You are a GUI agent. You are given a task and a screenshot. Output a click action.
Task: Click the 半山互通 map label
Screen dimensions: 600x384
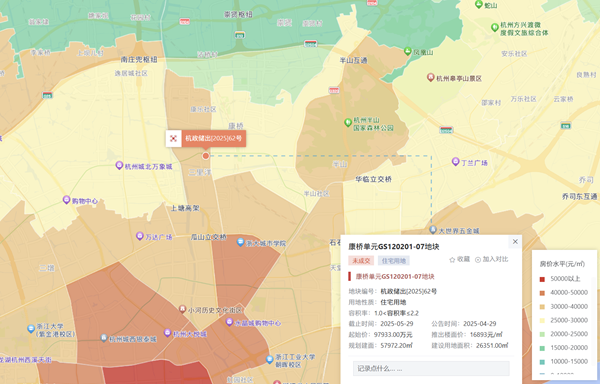pyautogui.click(x=354, y=60)
